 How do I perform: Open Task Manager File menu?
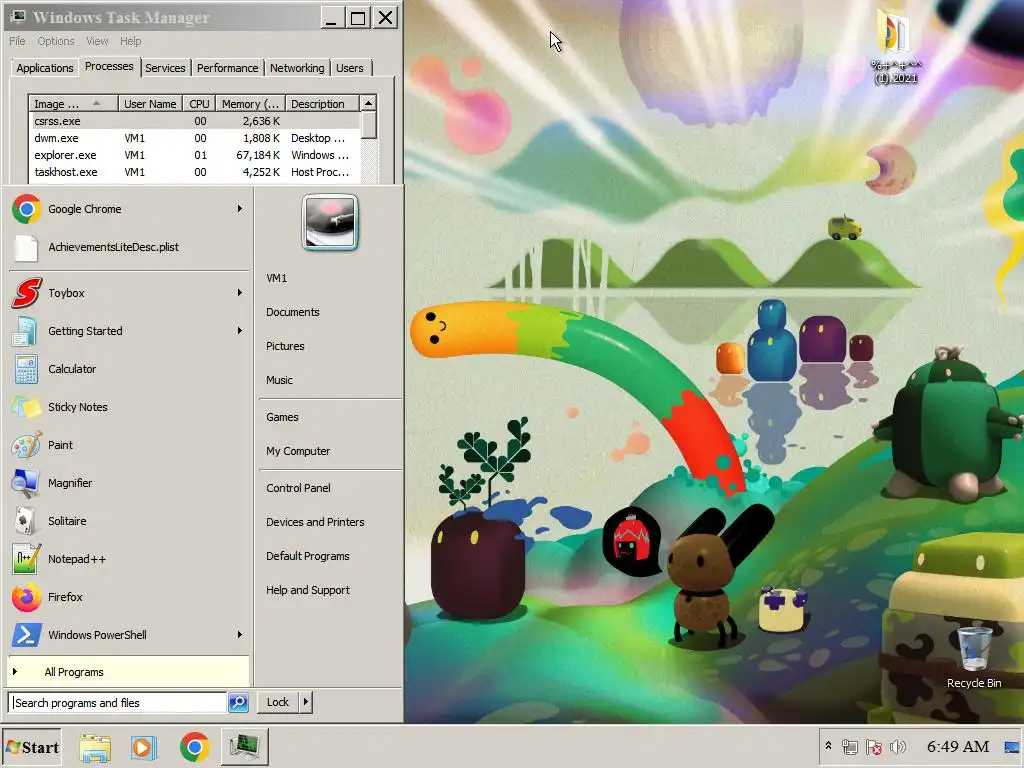point(17,41)
